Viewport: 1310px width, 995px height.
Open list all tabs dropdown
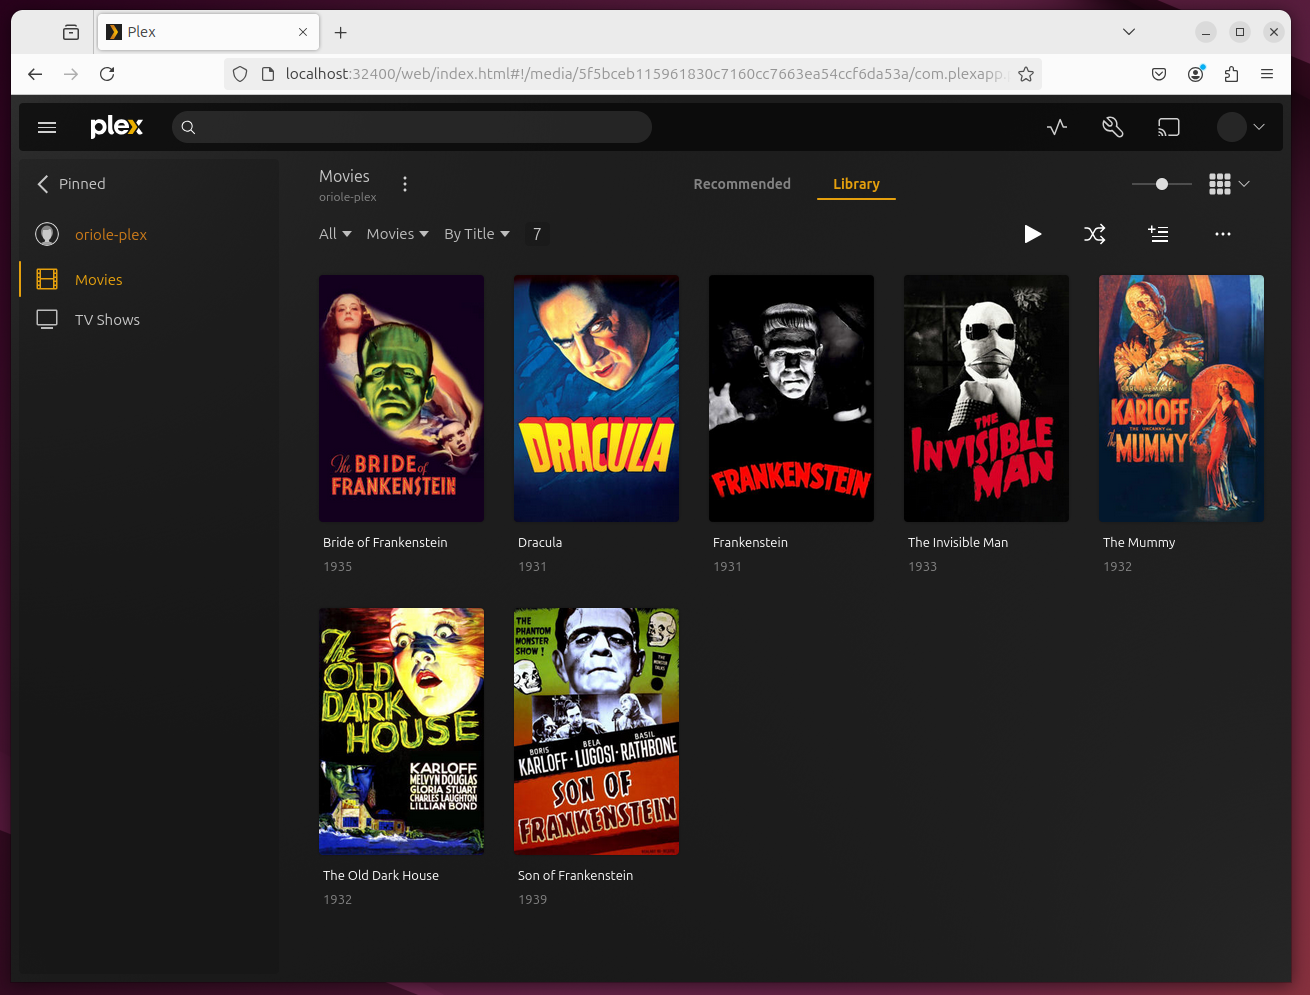[1129, 32]
